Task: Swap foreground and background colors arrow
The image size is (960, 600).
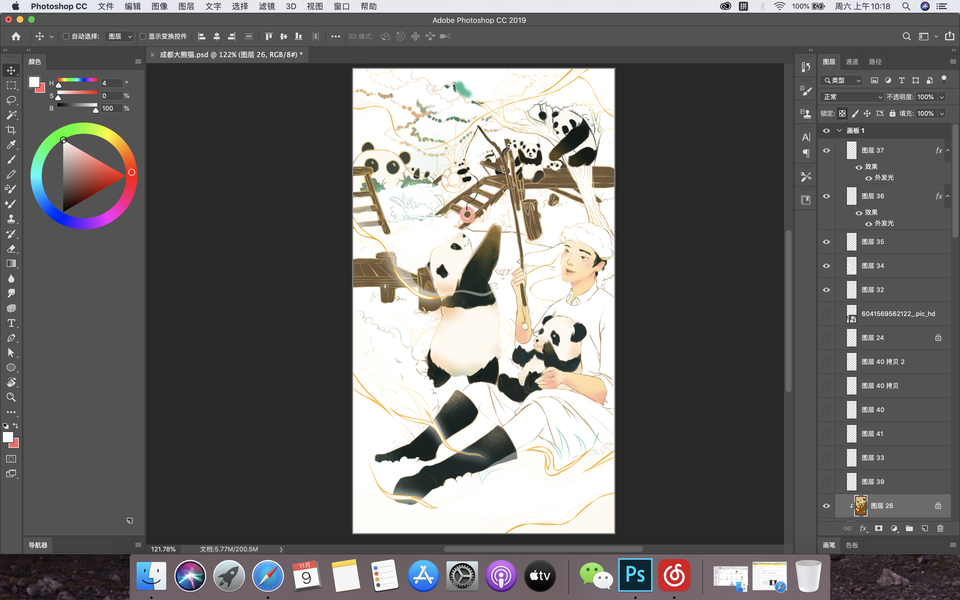Action: point(16,426)
